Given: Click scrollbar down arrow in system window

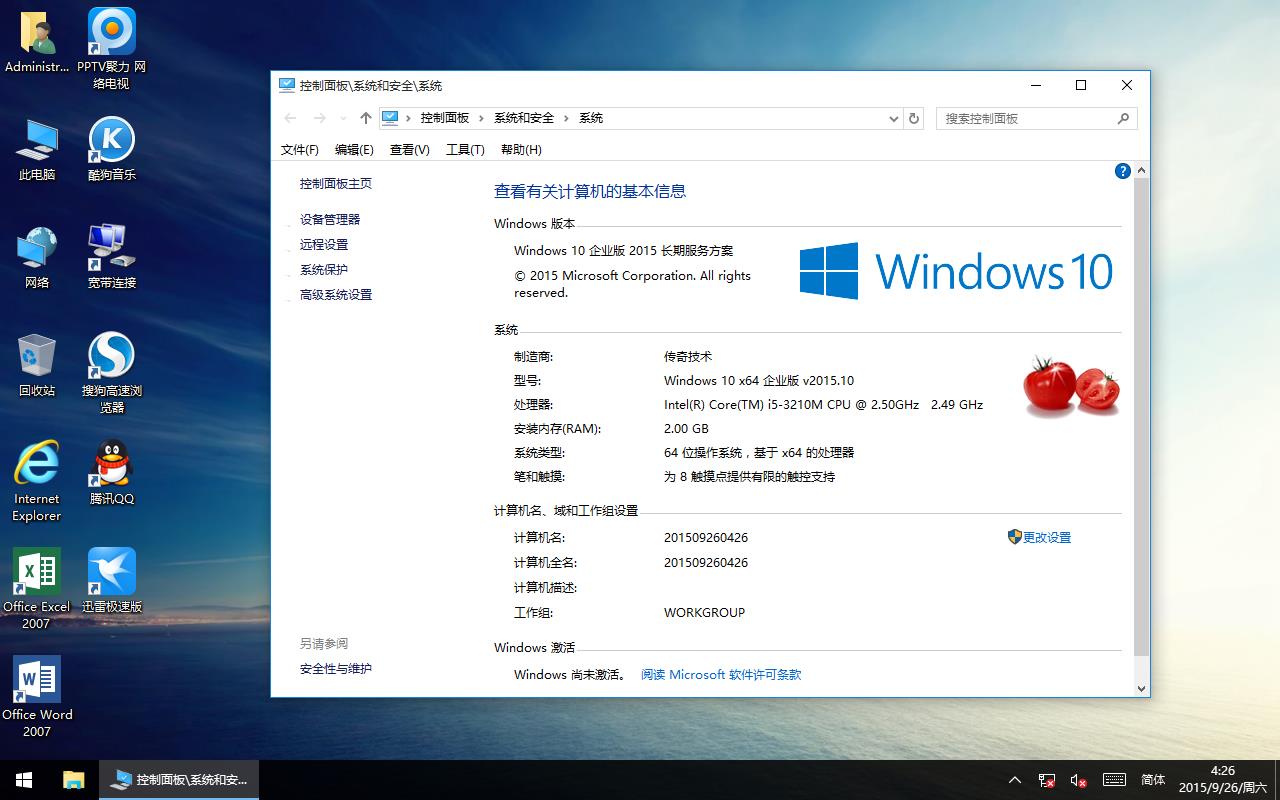Looking at the screenshot, I should coord(1141,688).
